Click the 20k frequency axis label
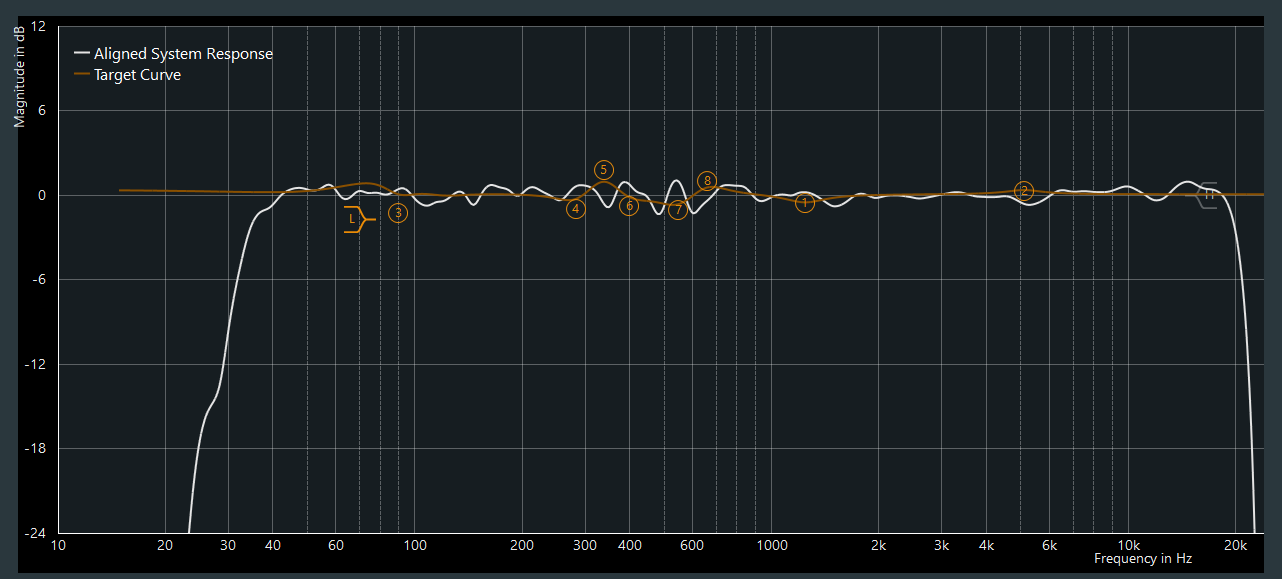Viewport: 1282px width, 579px height. tap(1235, 545)
